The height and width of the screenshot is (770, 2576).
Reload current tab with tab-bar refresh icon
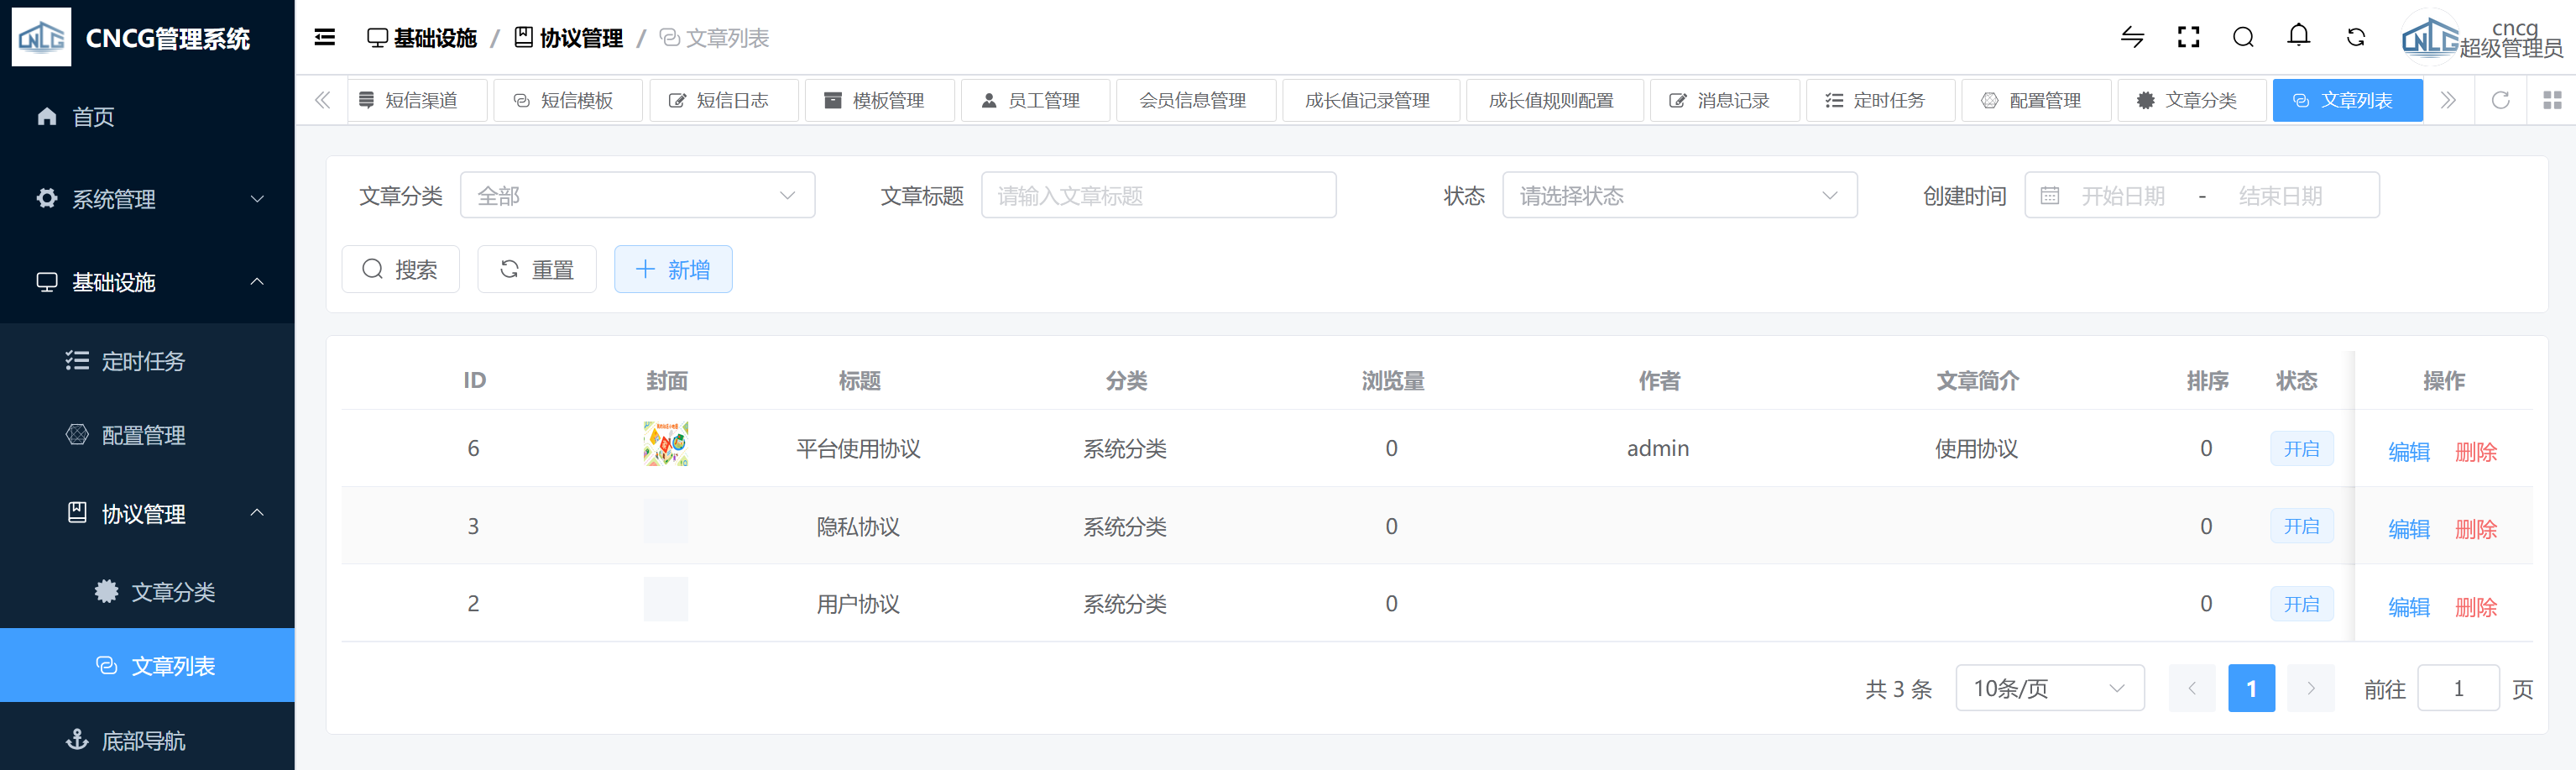[x=2500, y=100]
